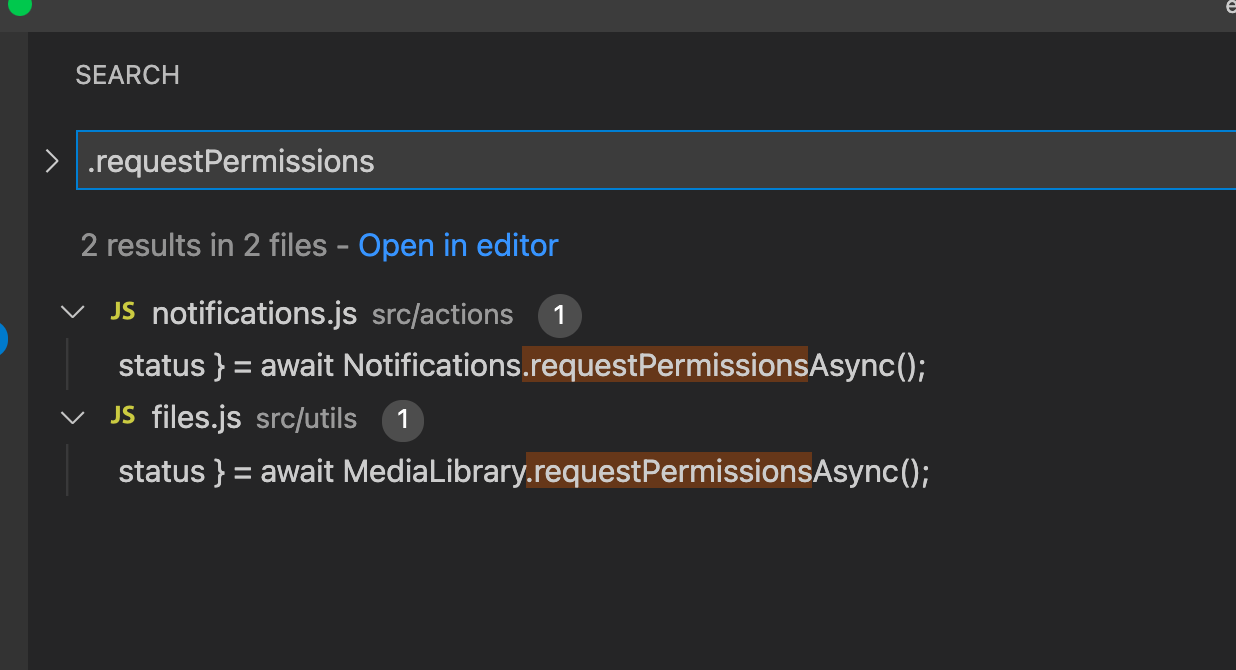Open all results in editor
The image size is (1236, 670).
(x=458, y=245)
